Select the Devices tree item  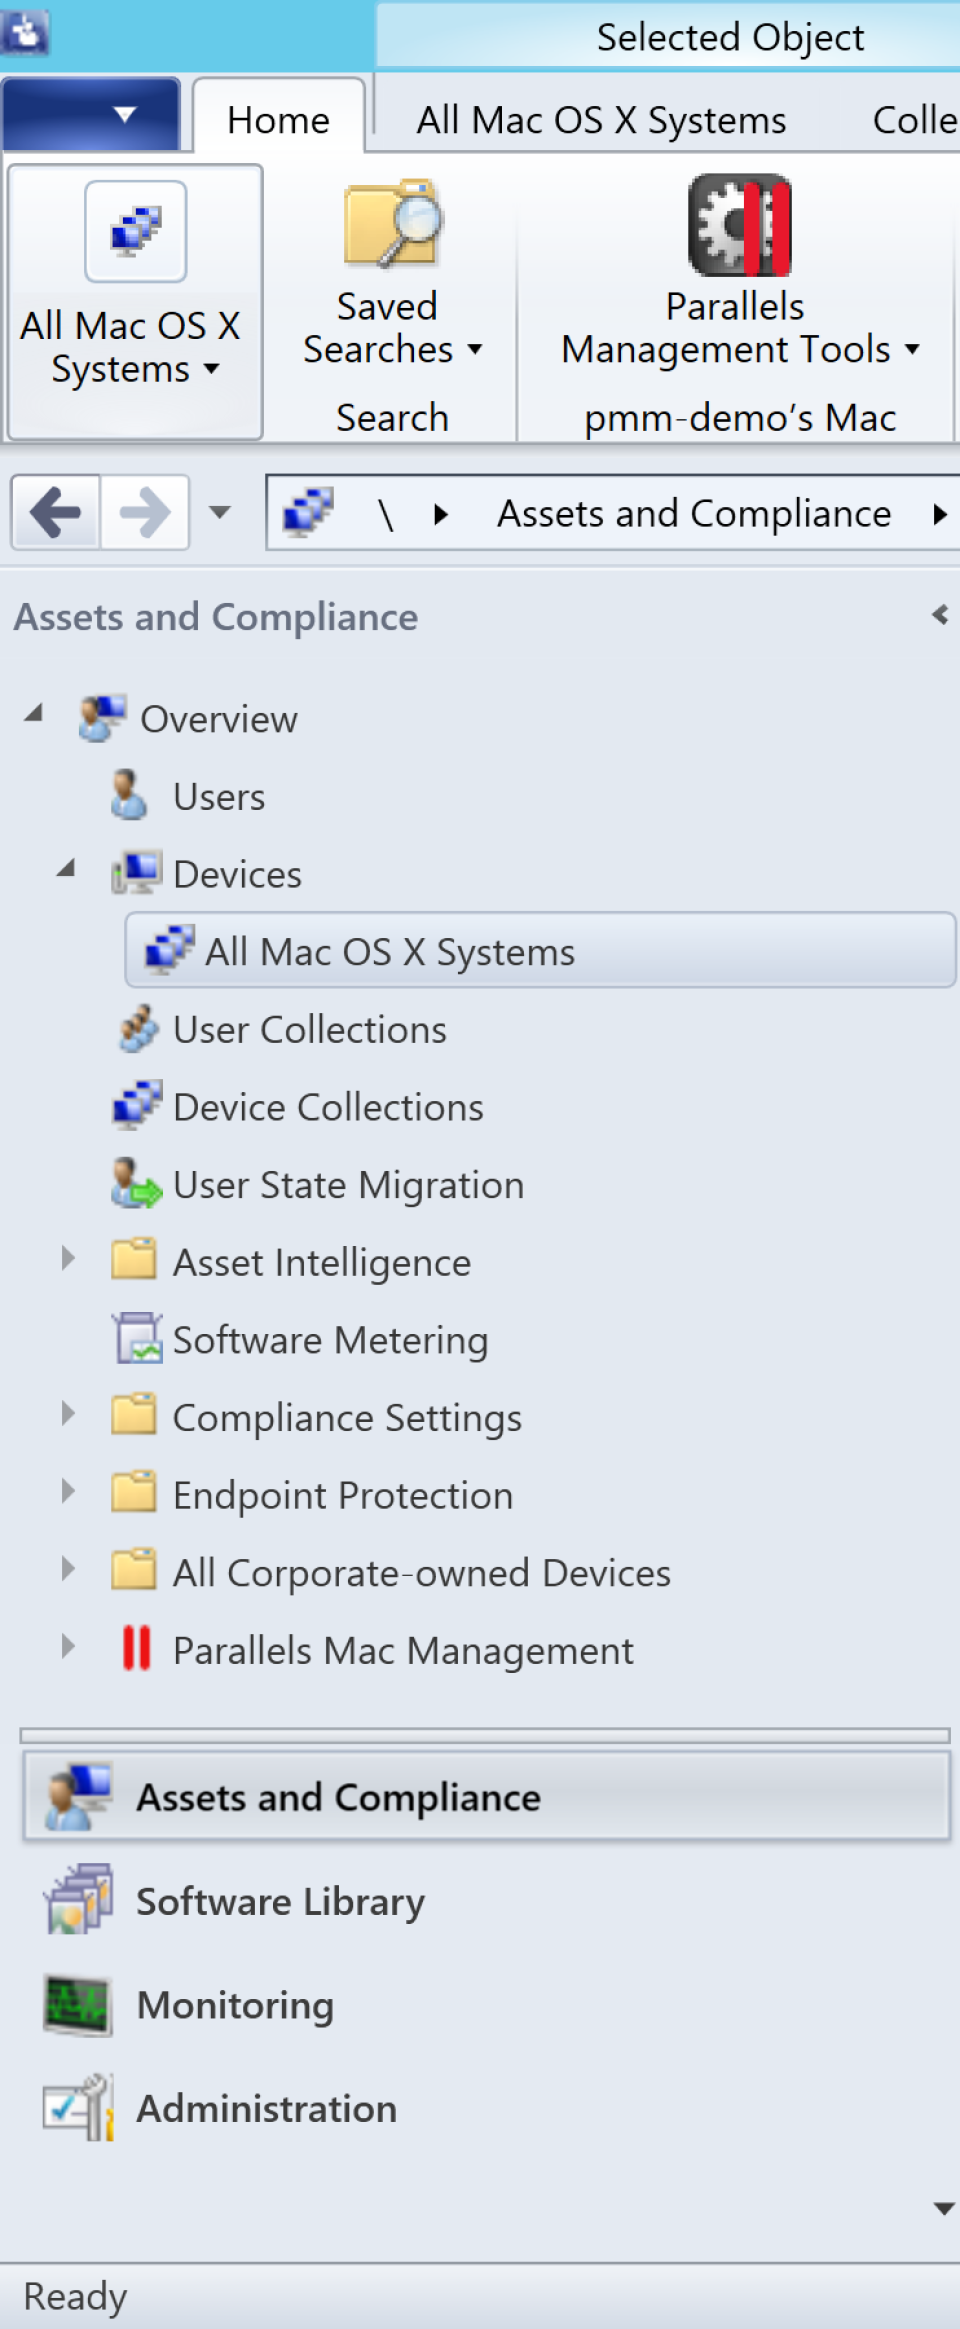(237, 874)
